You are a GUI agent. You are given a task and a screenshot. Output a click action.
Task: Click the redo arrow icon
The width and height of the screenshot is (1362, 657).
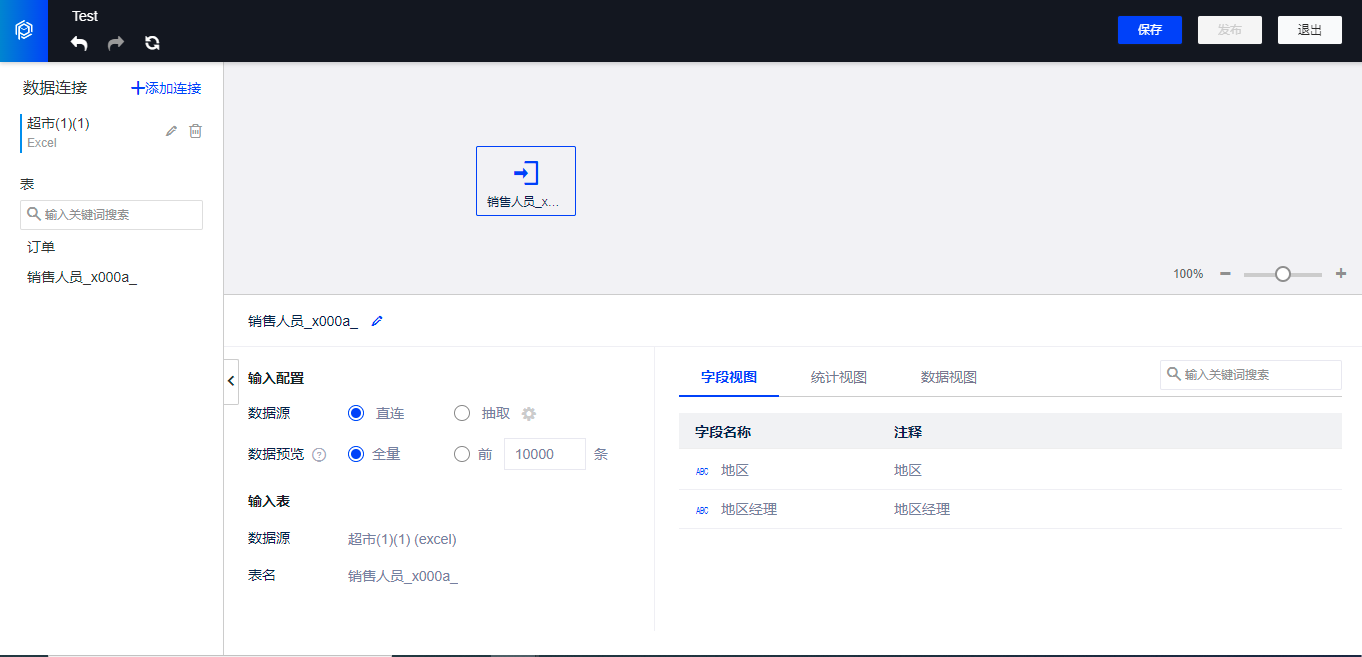click(x=116, y=43)
